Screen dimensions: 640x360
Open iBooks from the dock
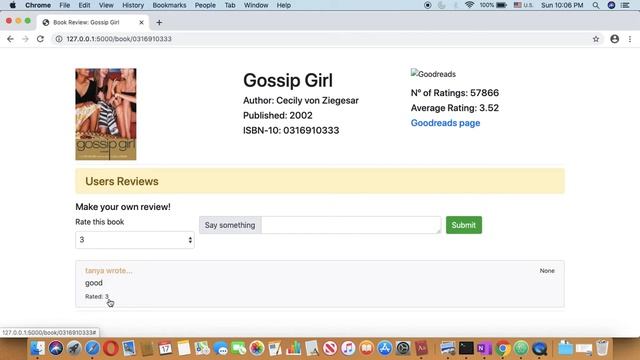pos(367,348)
